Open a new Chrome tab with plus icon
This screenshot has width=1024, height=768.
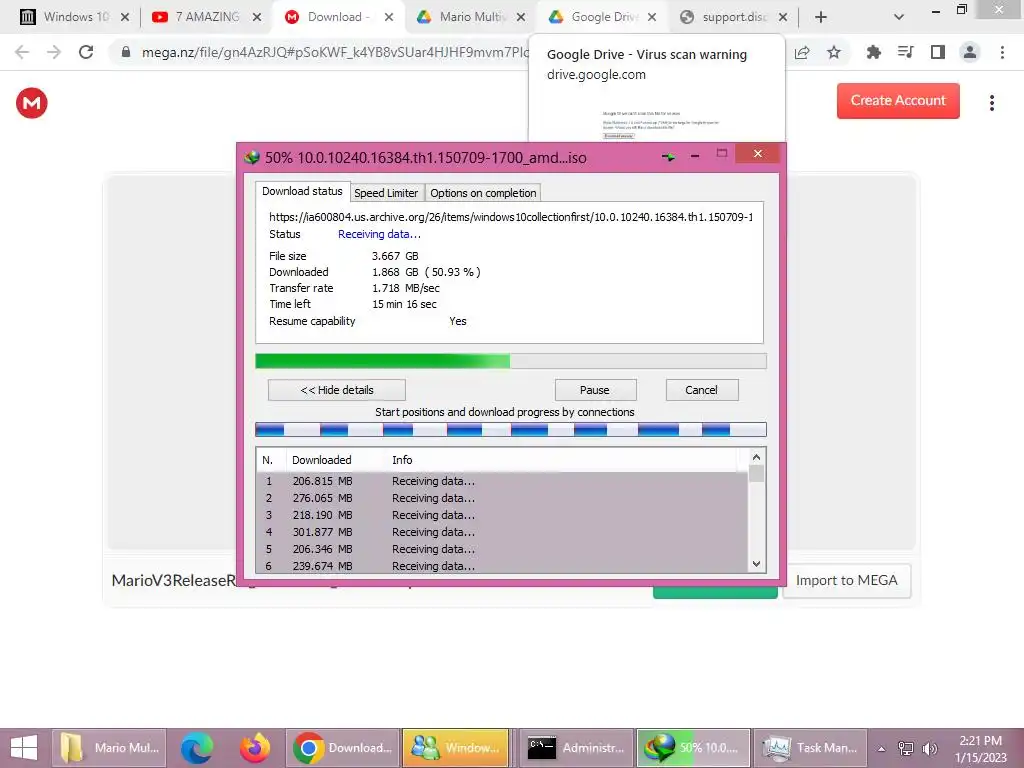821,18
